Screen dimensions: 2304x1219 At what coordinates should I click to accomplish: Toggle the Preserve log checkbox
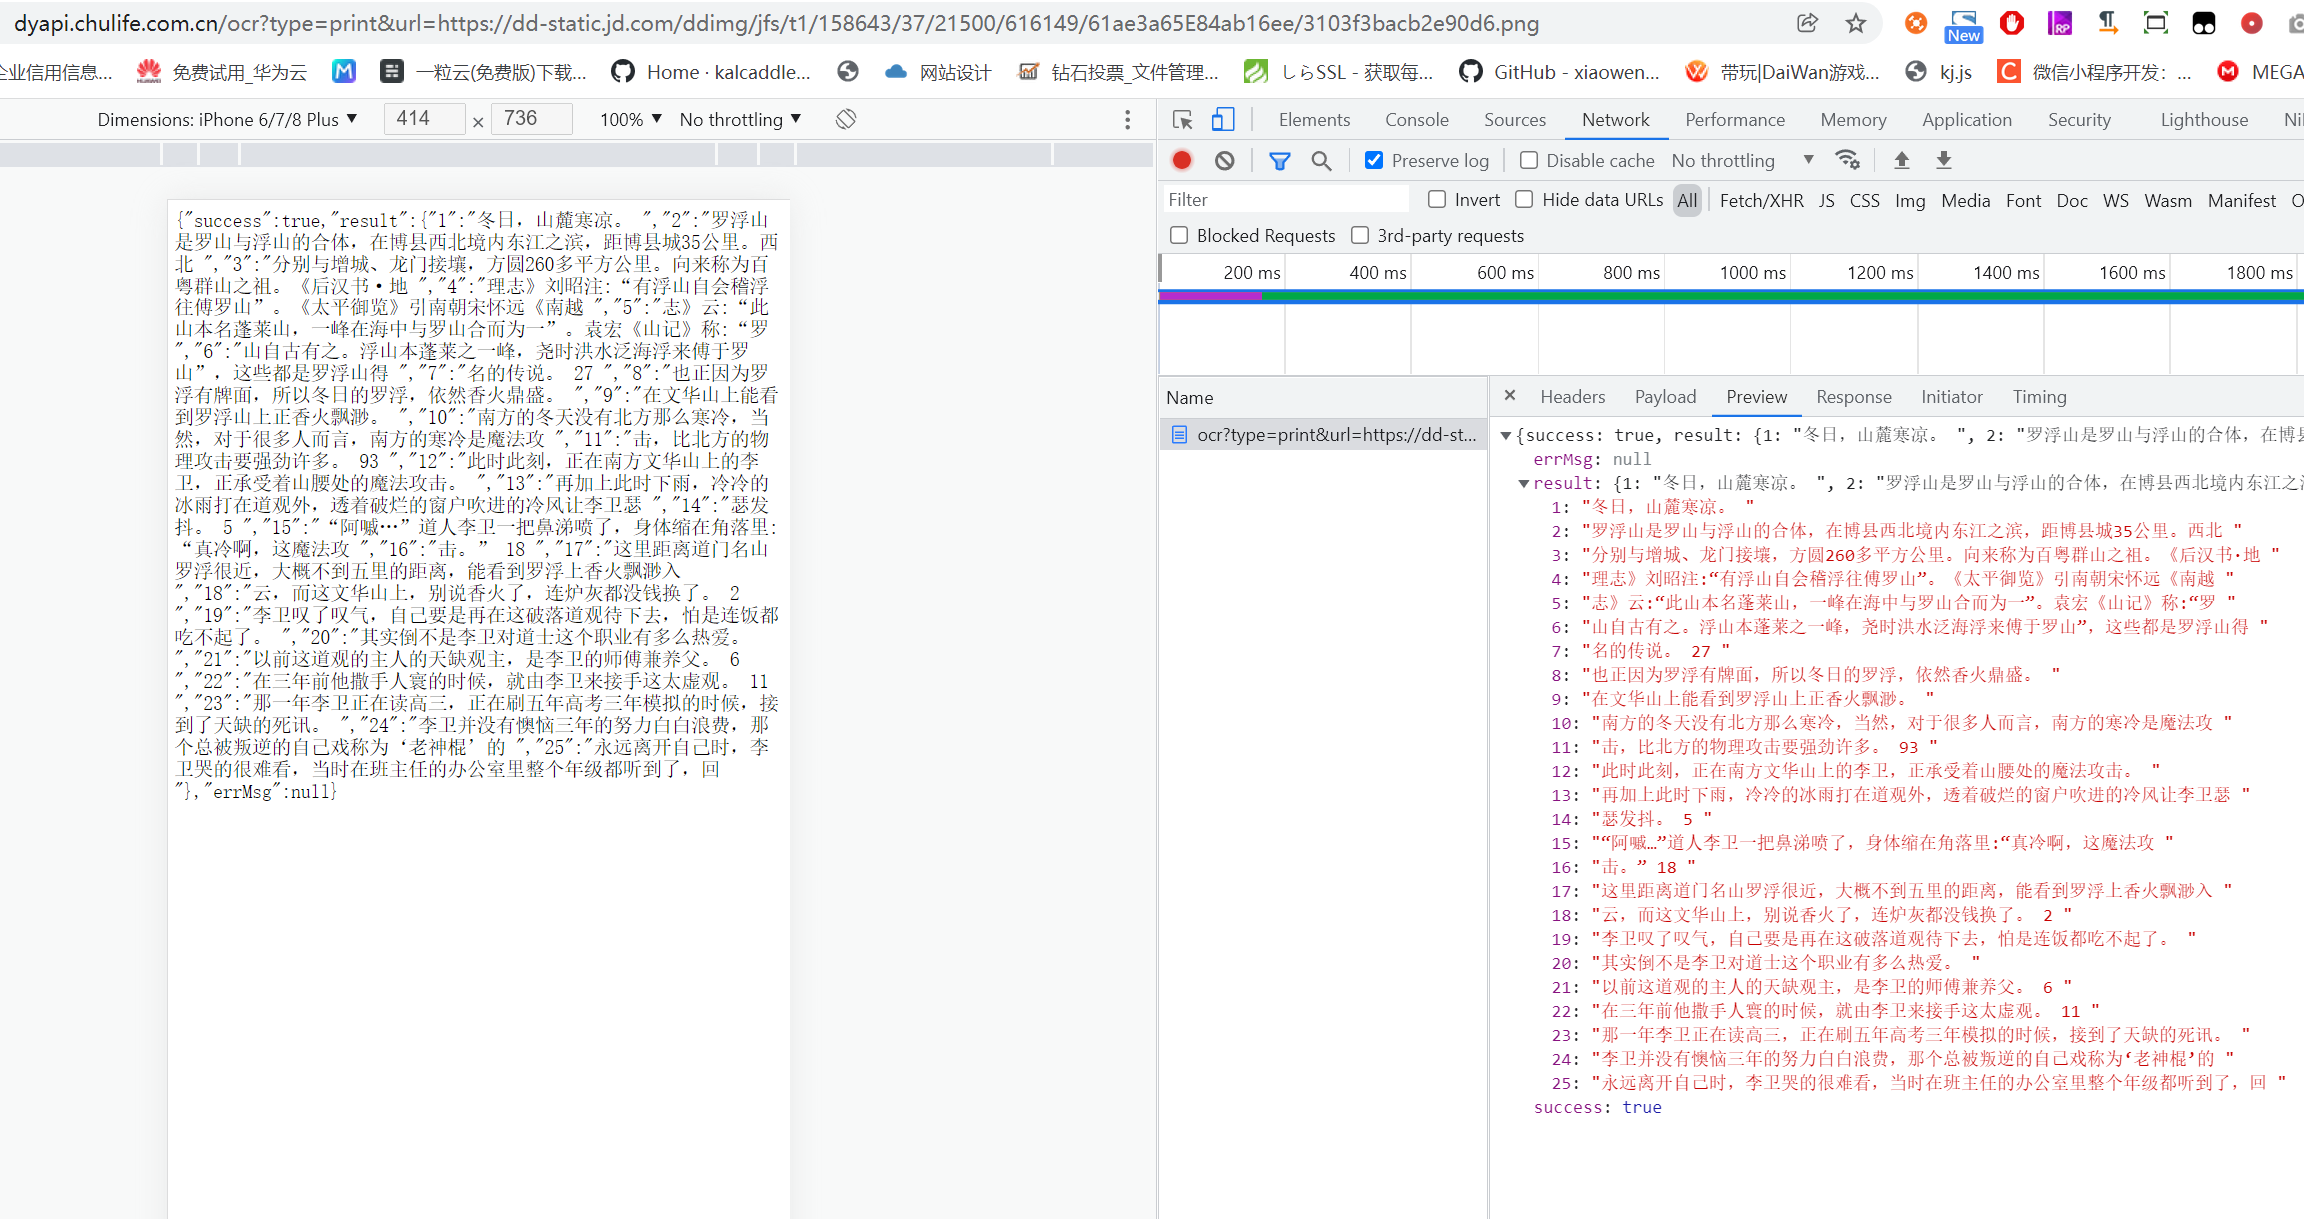point(1374,160)
